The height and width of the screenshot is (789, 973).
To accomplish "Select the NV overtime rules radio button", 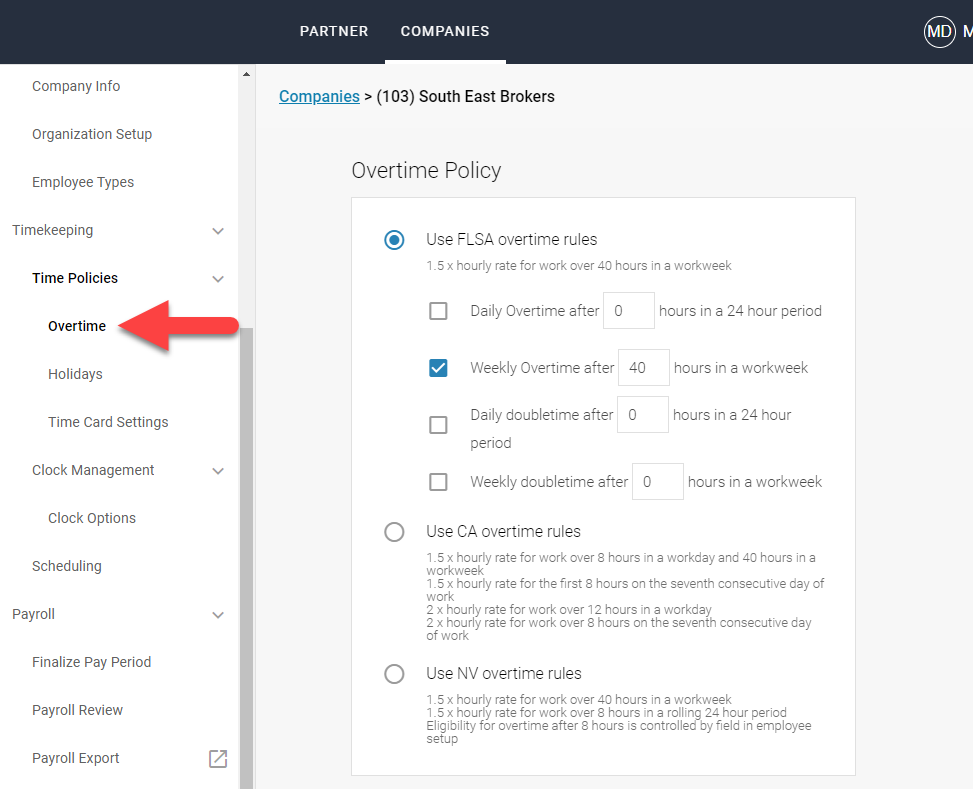I will click(394, 673).
